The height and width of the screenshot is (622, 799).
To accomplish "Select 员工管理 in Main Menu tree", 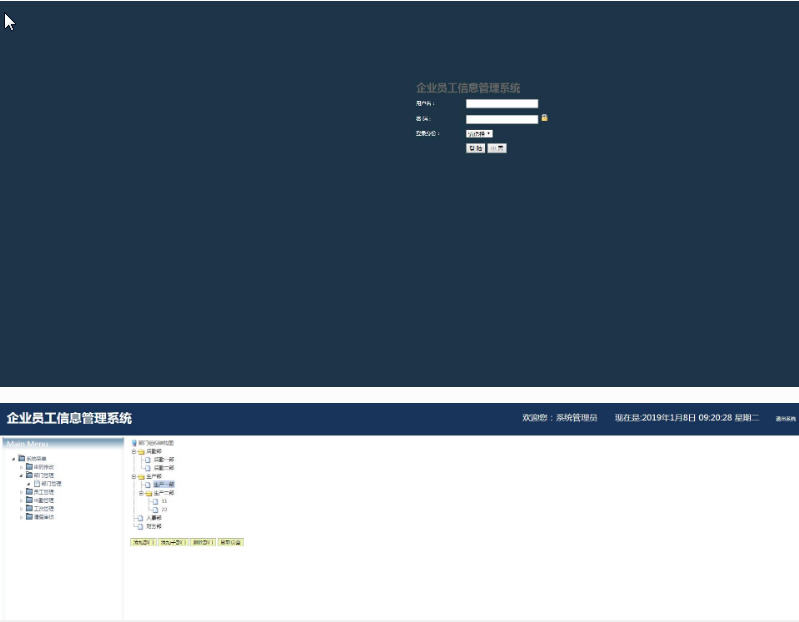I will 44,492.
